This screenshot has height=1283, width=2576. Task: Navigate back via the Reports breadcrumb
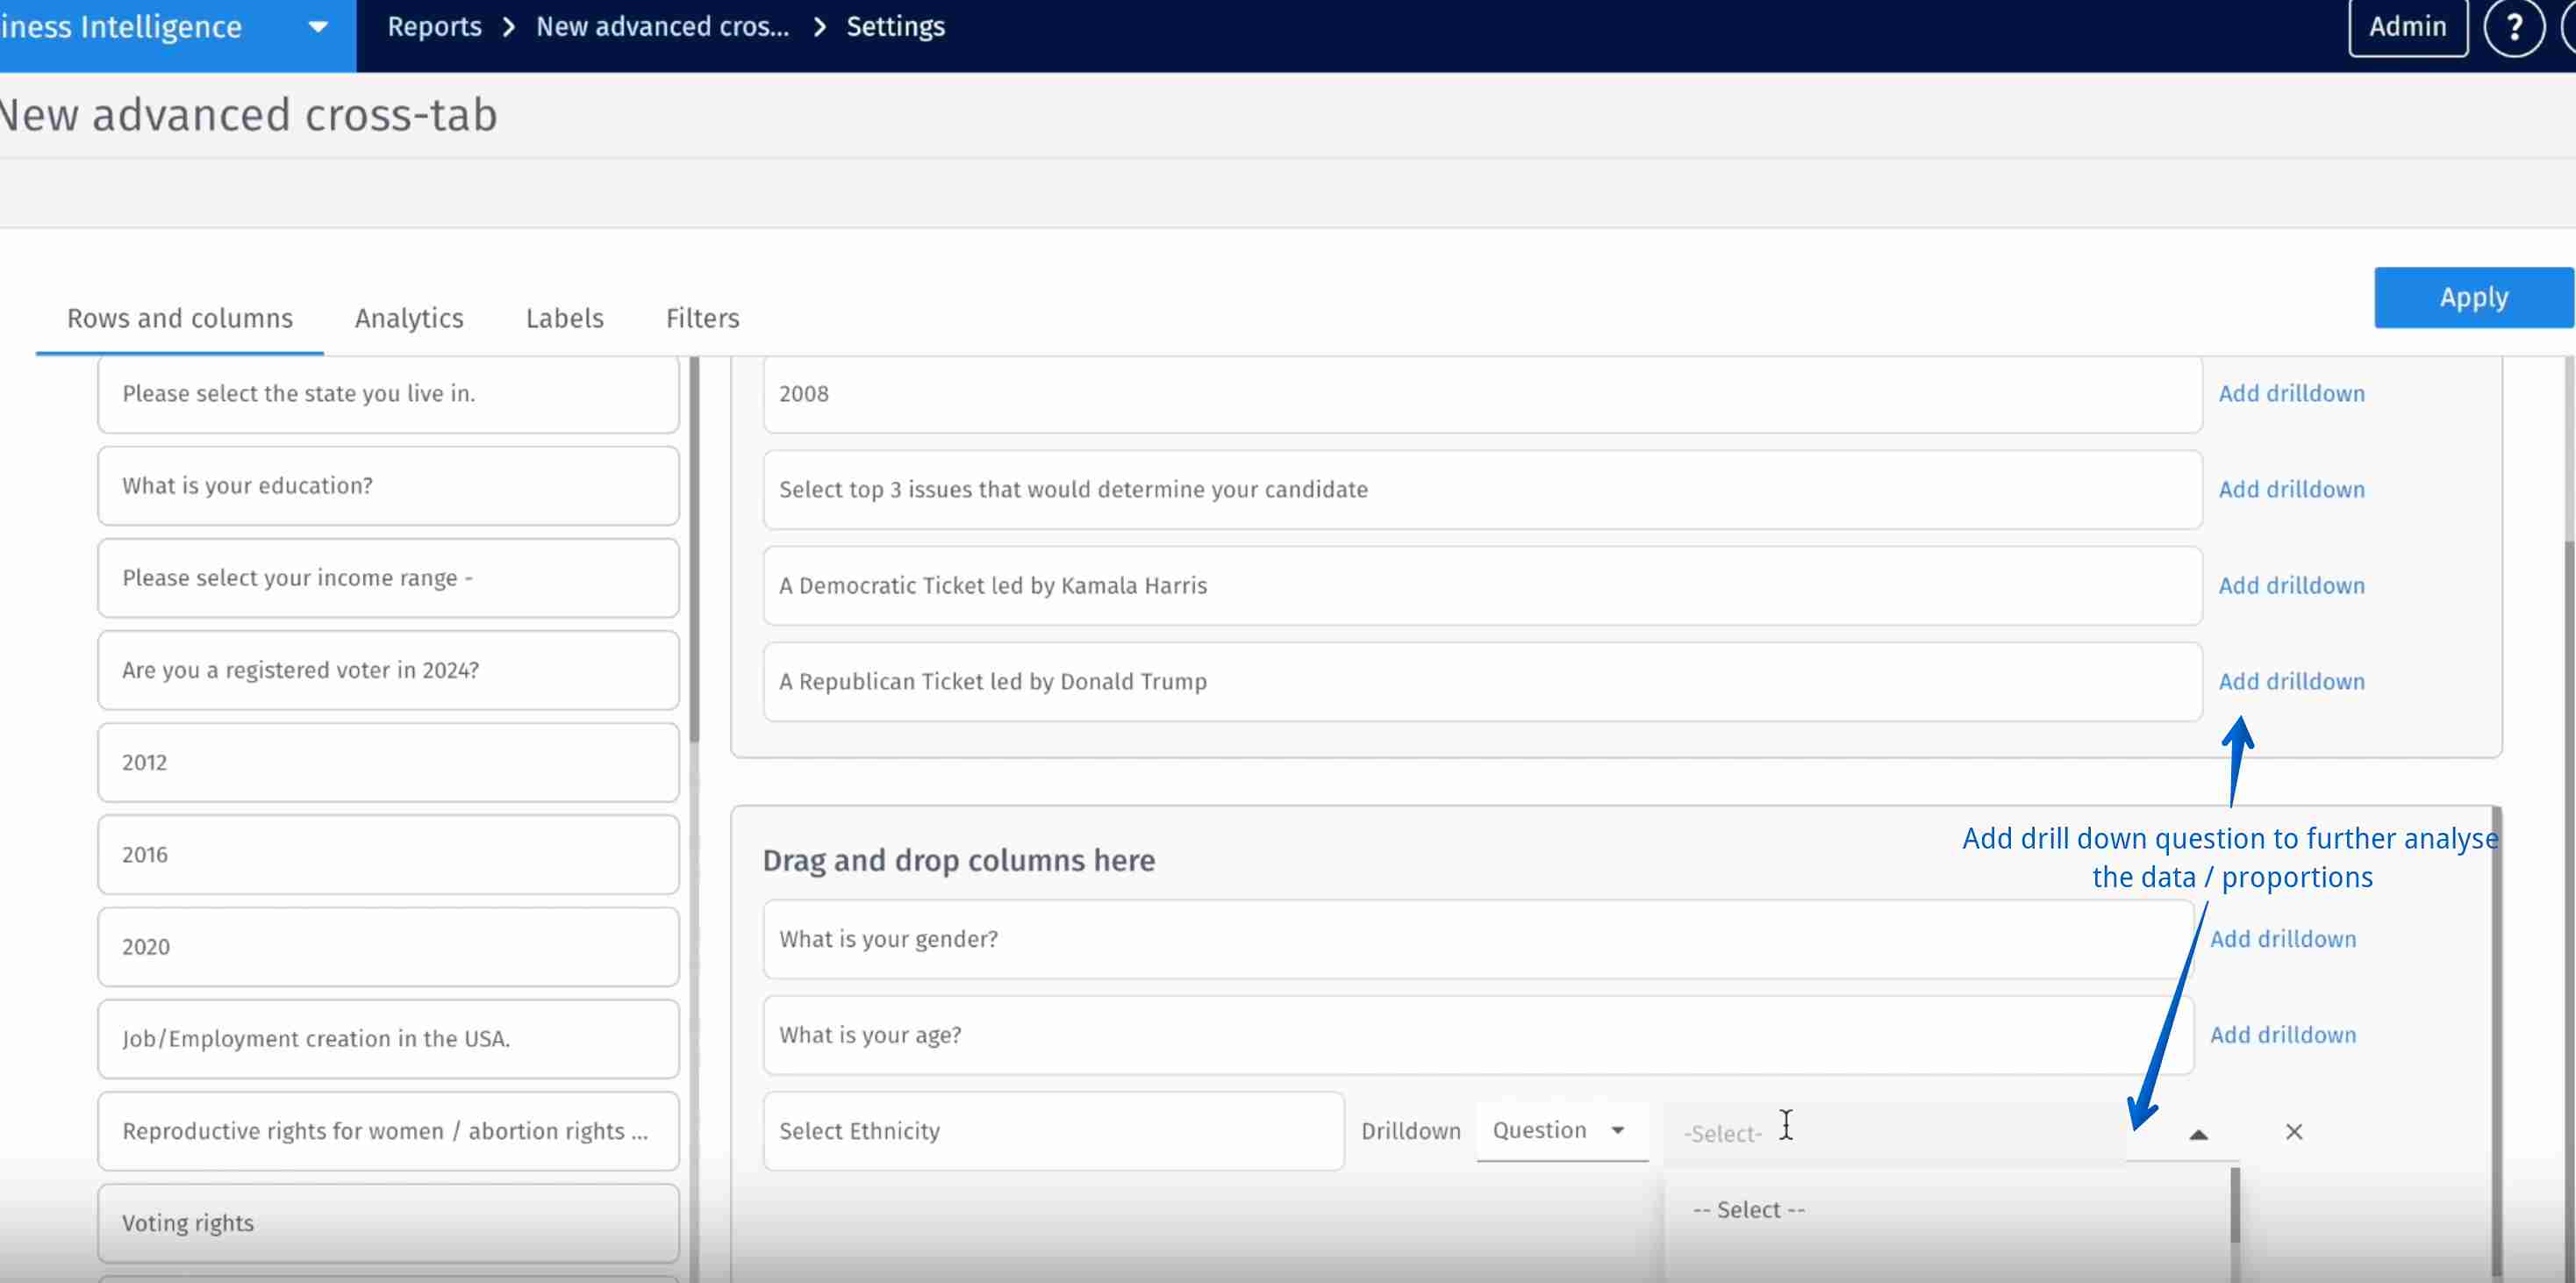434,27
